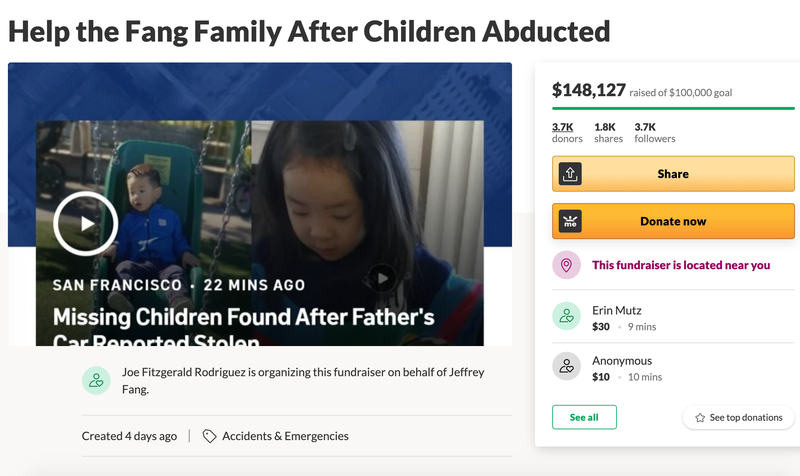Open the See all donations list
The image size is (800, 476).
pyautogui.click(x=584, y=417)
